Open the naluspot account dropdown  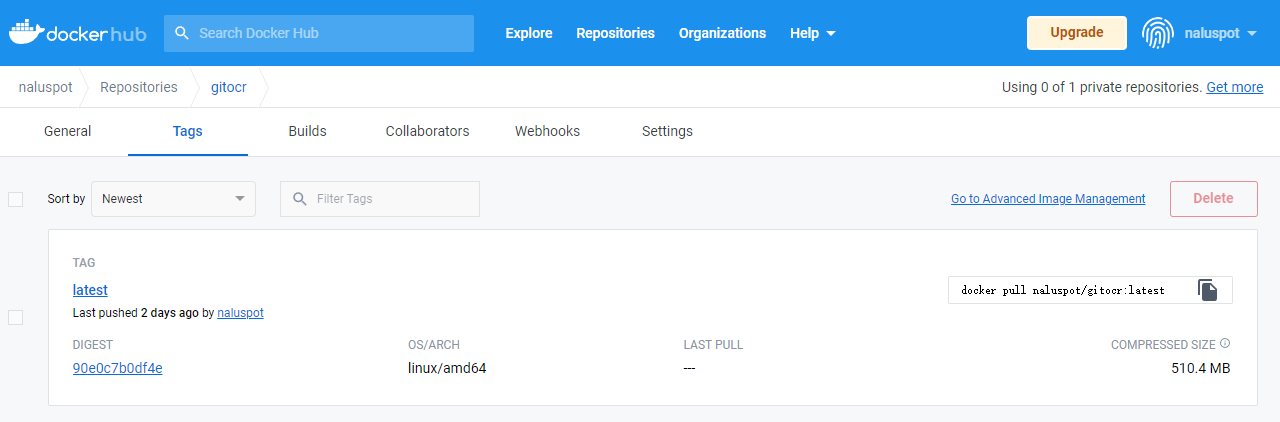pyautogui.click(x=1220, y=33)
